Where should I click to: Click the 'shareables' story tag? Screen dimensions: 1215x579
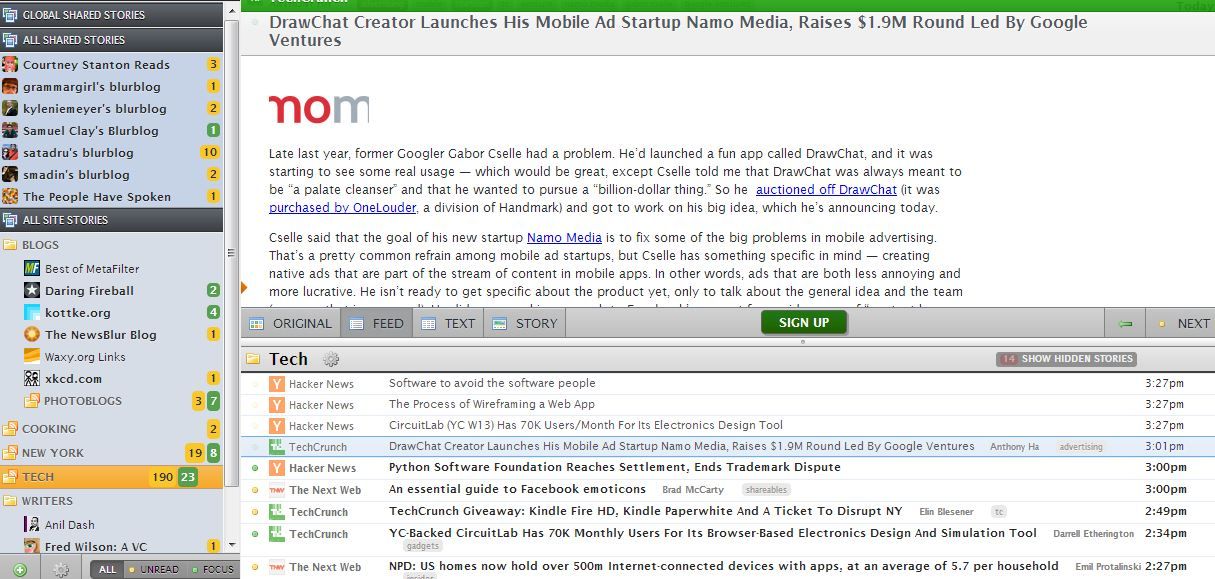tap(766, 490)
